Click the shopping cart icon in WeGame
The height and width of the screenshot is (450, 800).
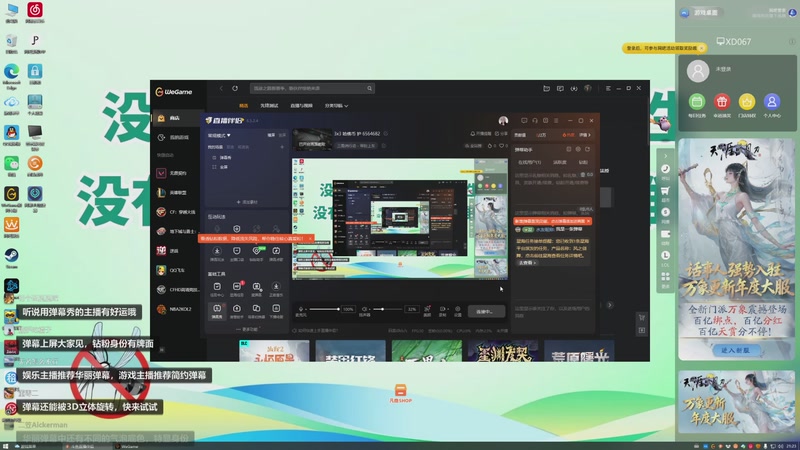click(x=642, y=317)
